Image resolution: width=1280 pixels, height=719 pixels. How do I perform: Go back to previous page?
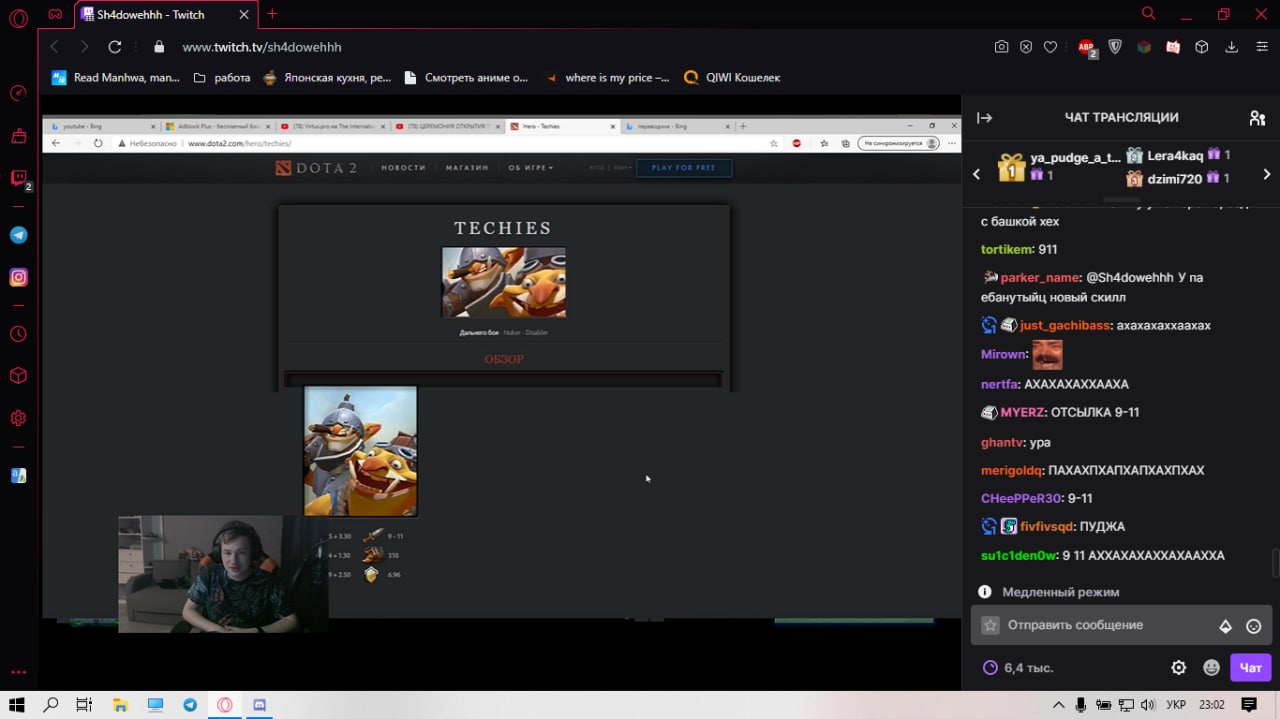[x=55, y=47]
